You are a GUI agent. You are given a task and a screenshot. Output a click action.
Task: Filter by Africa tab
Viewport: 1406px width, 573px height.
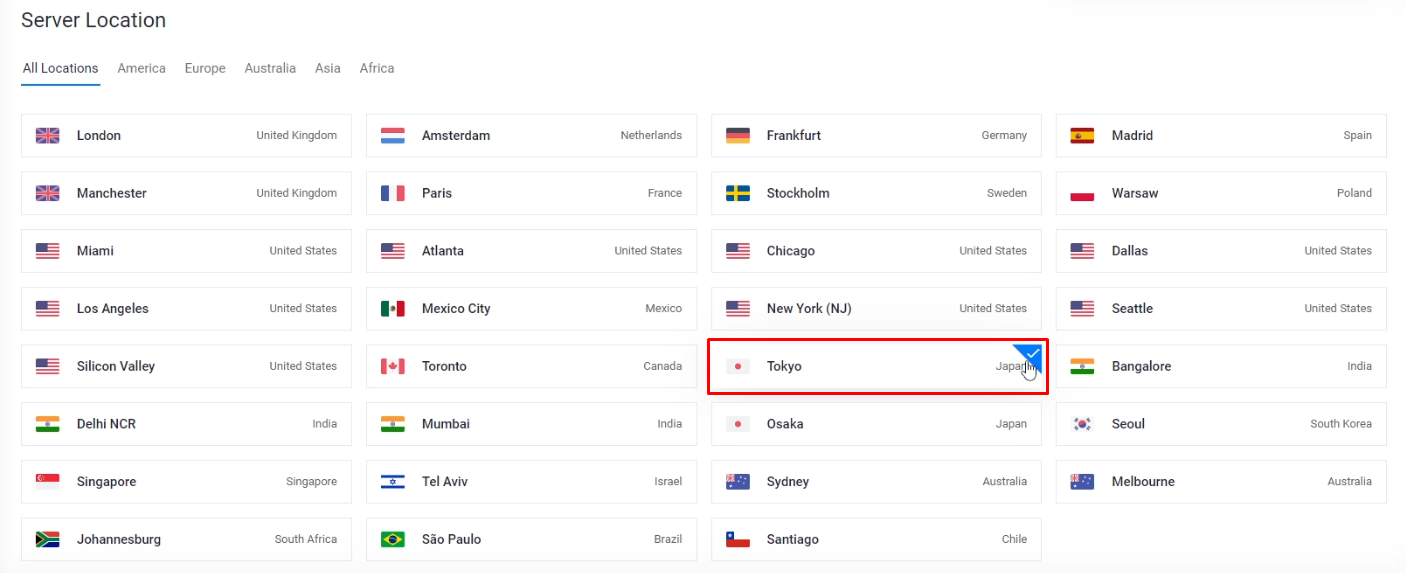(x=377, y=69)
